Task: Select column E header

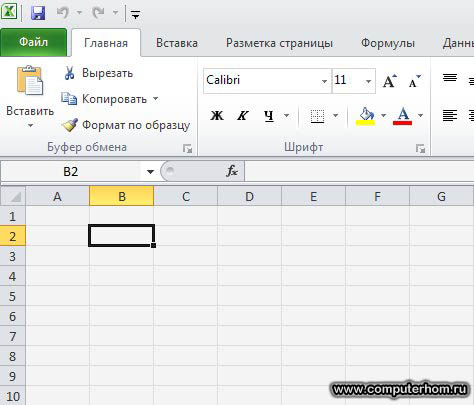Action: (313, 196)
